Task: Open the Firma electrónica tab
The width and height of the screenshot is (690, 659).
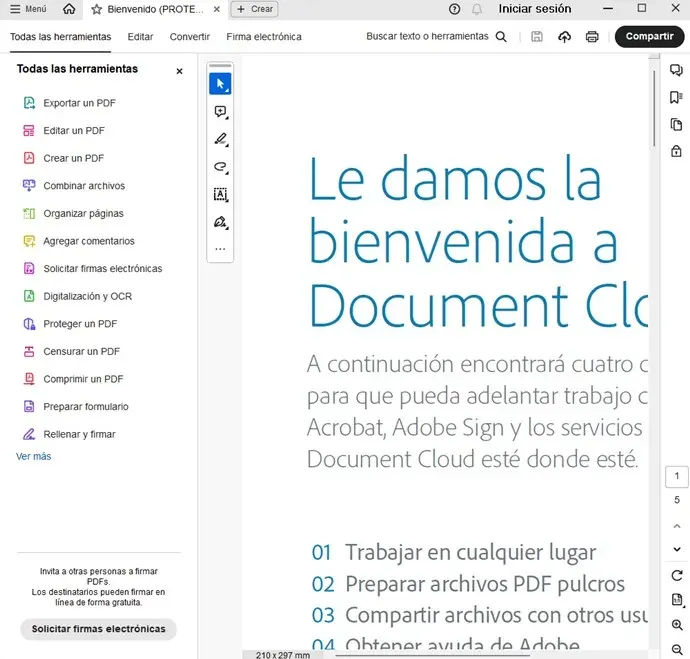Action: pos(264,37)
